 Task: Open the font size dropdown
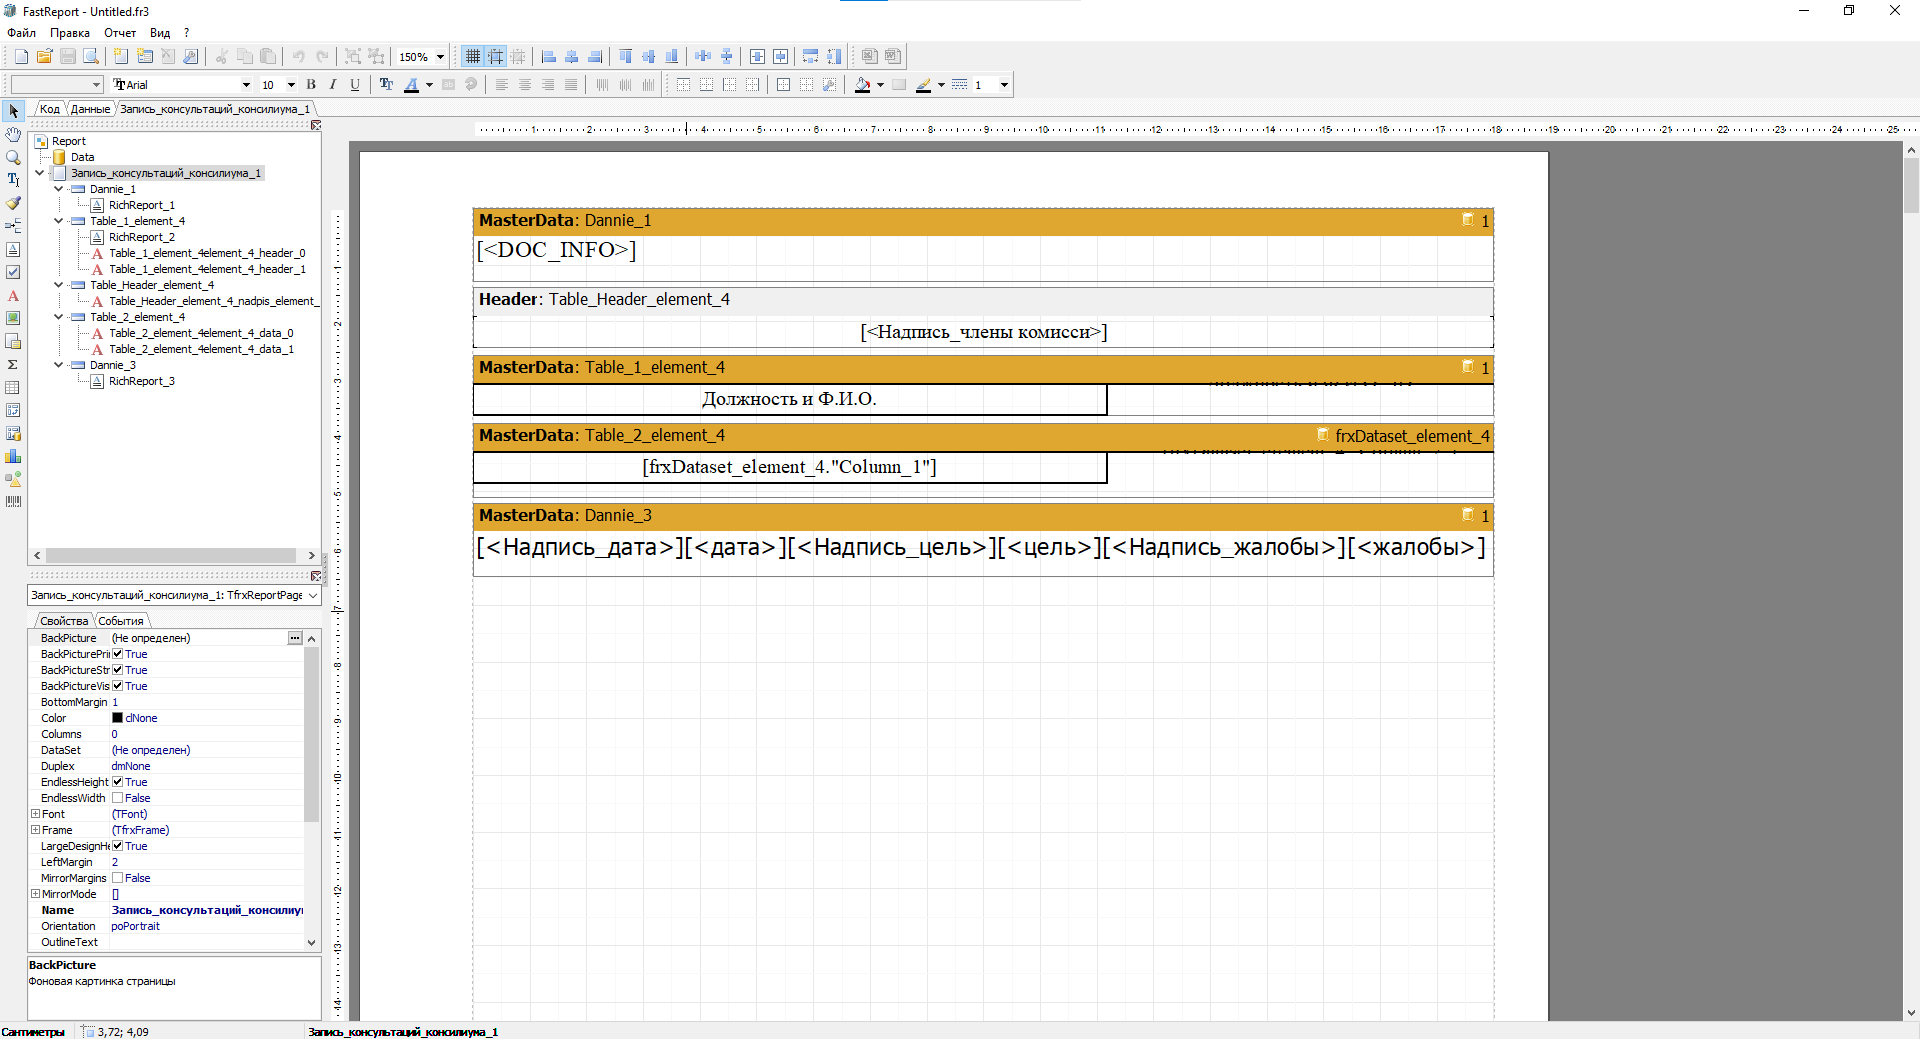click(291, 85)
